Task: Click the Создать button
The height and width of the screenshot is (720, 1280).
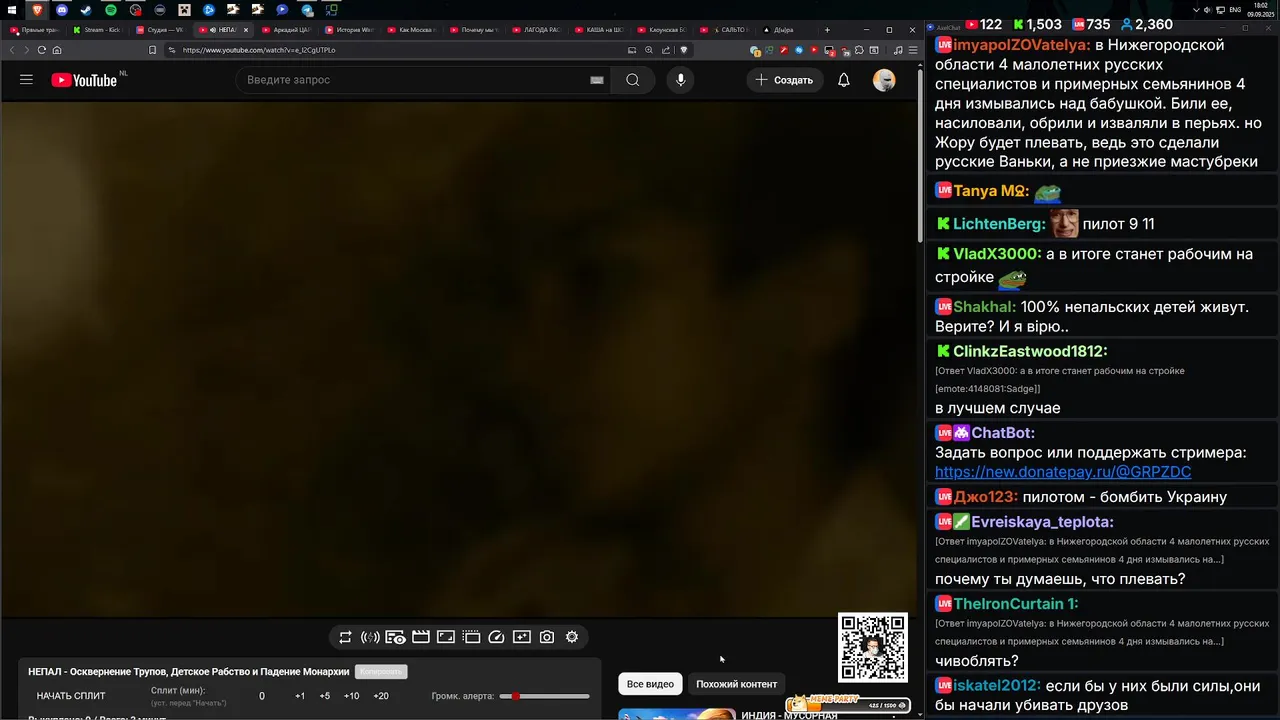Action: [x=784, y=80]
